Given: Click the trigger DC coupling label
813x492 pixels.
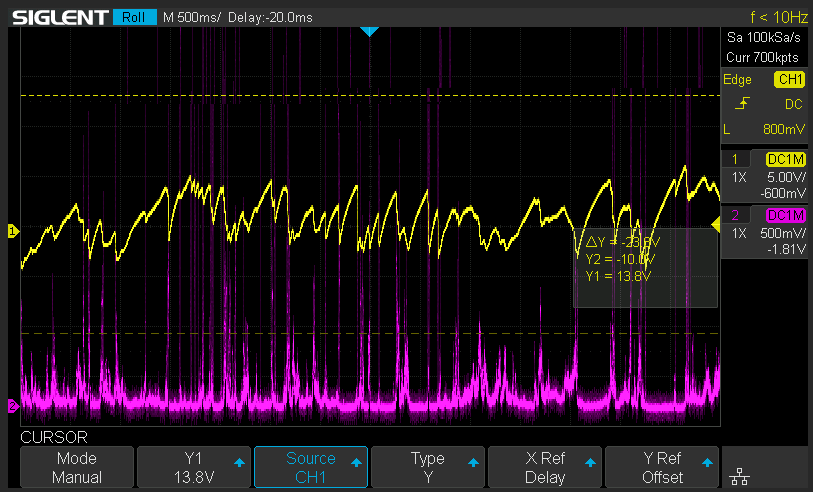Looking at the screenshot, I should coord(794,104).
